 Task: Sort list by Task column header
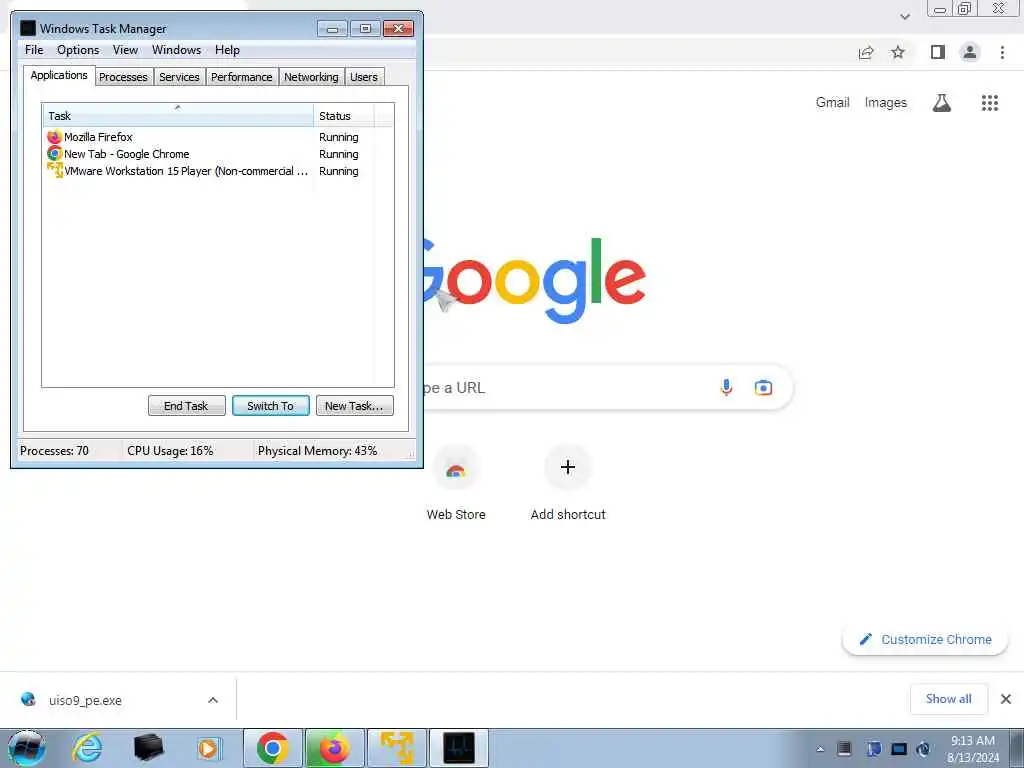coord(178,116)
